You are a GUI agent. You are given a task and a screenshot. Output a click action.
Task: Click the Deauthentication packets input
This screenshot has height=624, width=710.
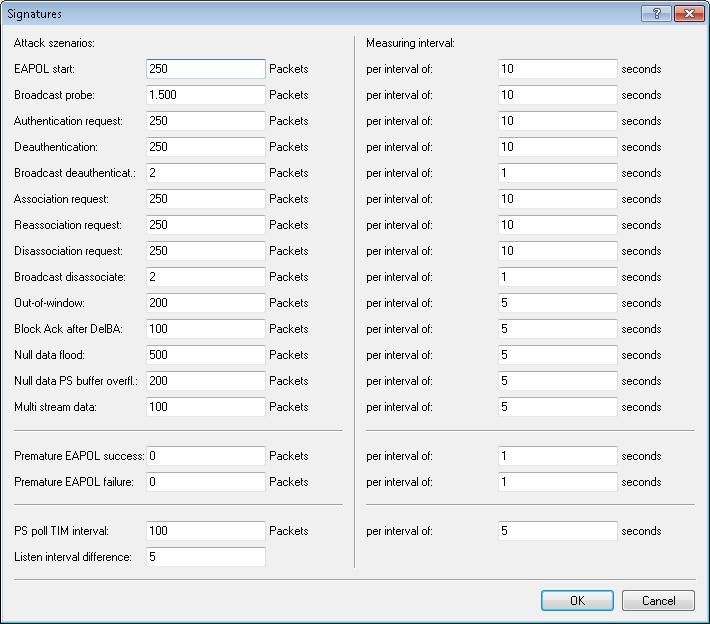click(205, 147)
